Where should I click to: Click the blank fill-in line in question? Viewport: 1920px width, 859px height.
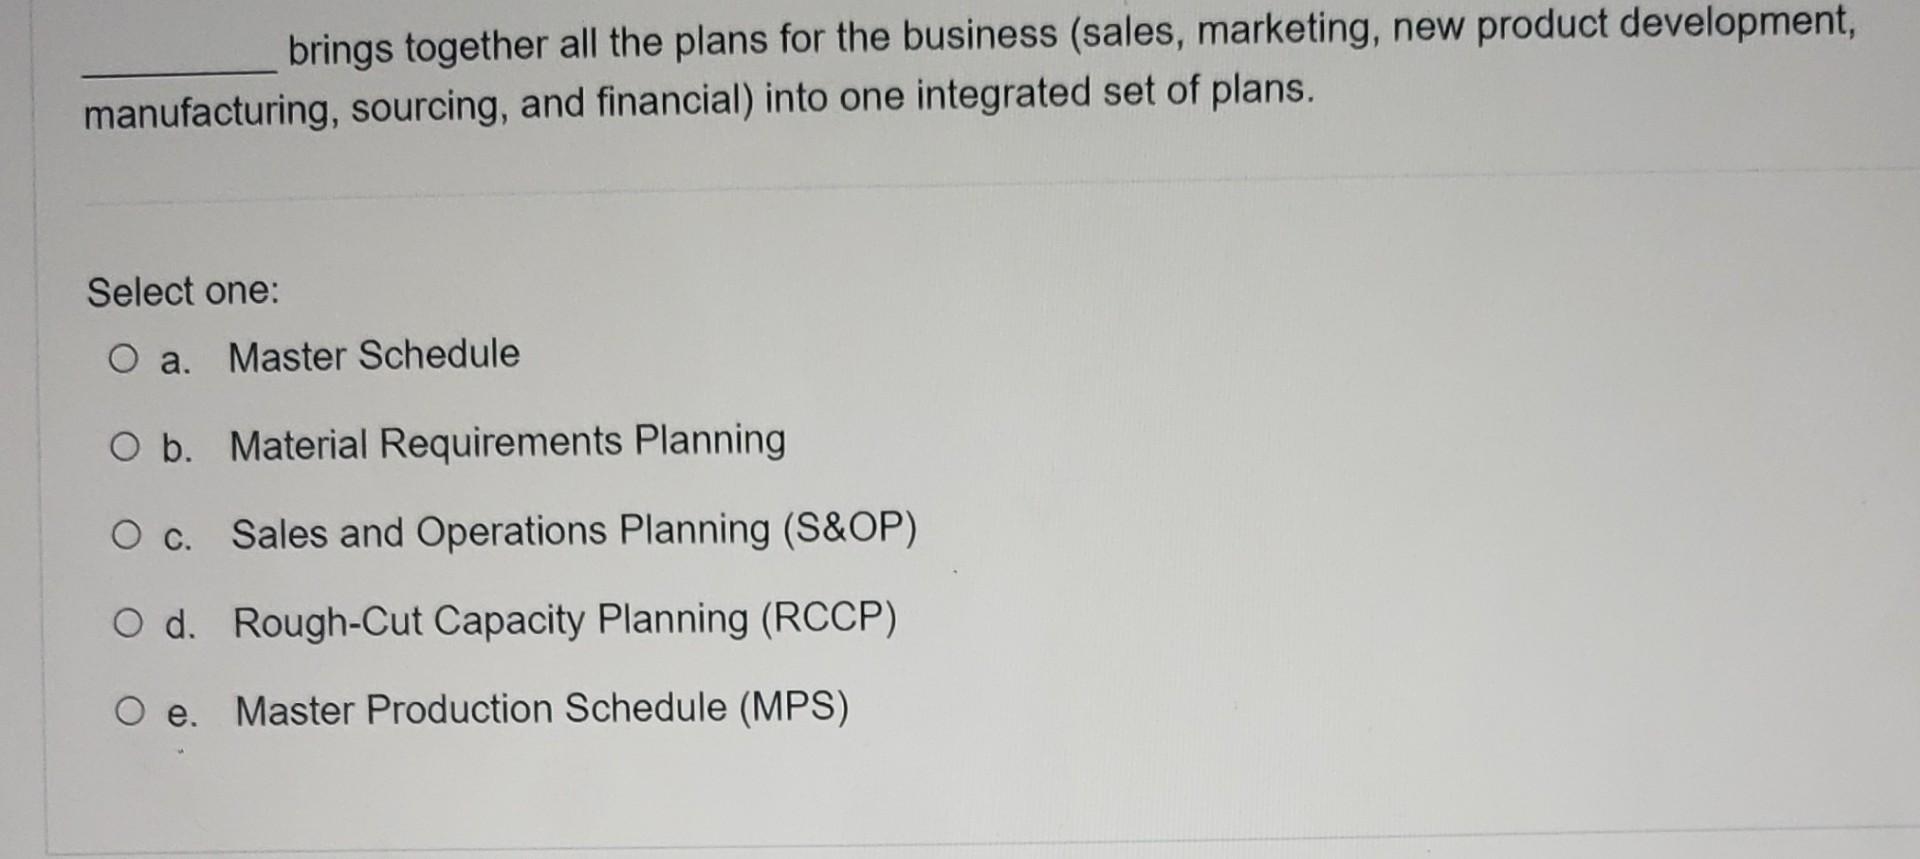coord(178,73)
